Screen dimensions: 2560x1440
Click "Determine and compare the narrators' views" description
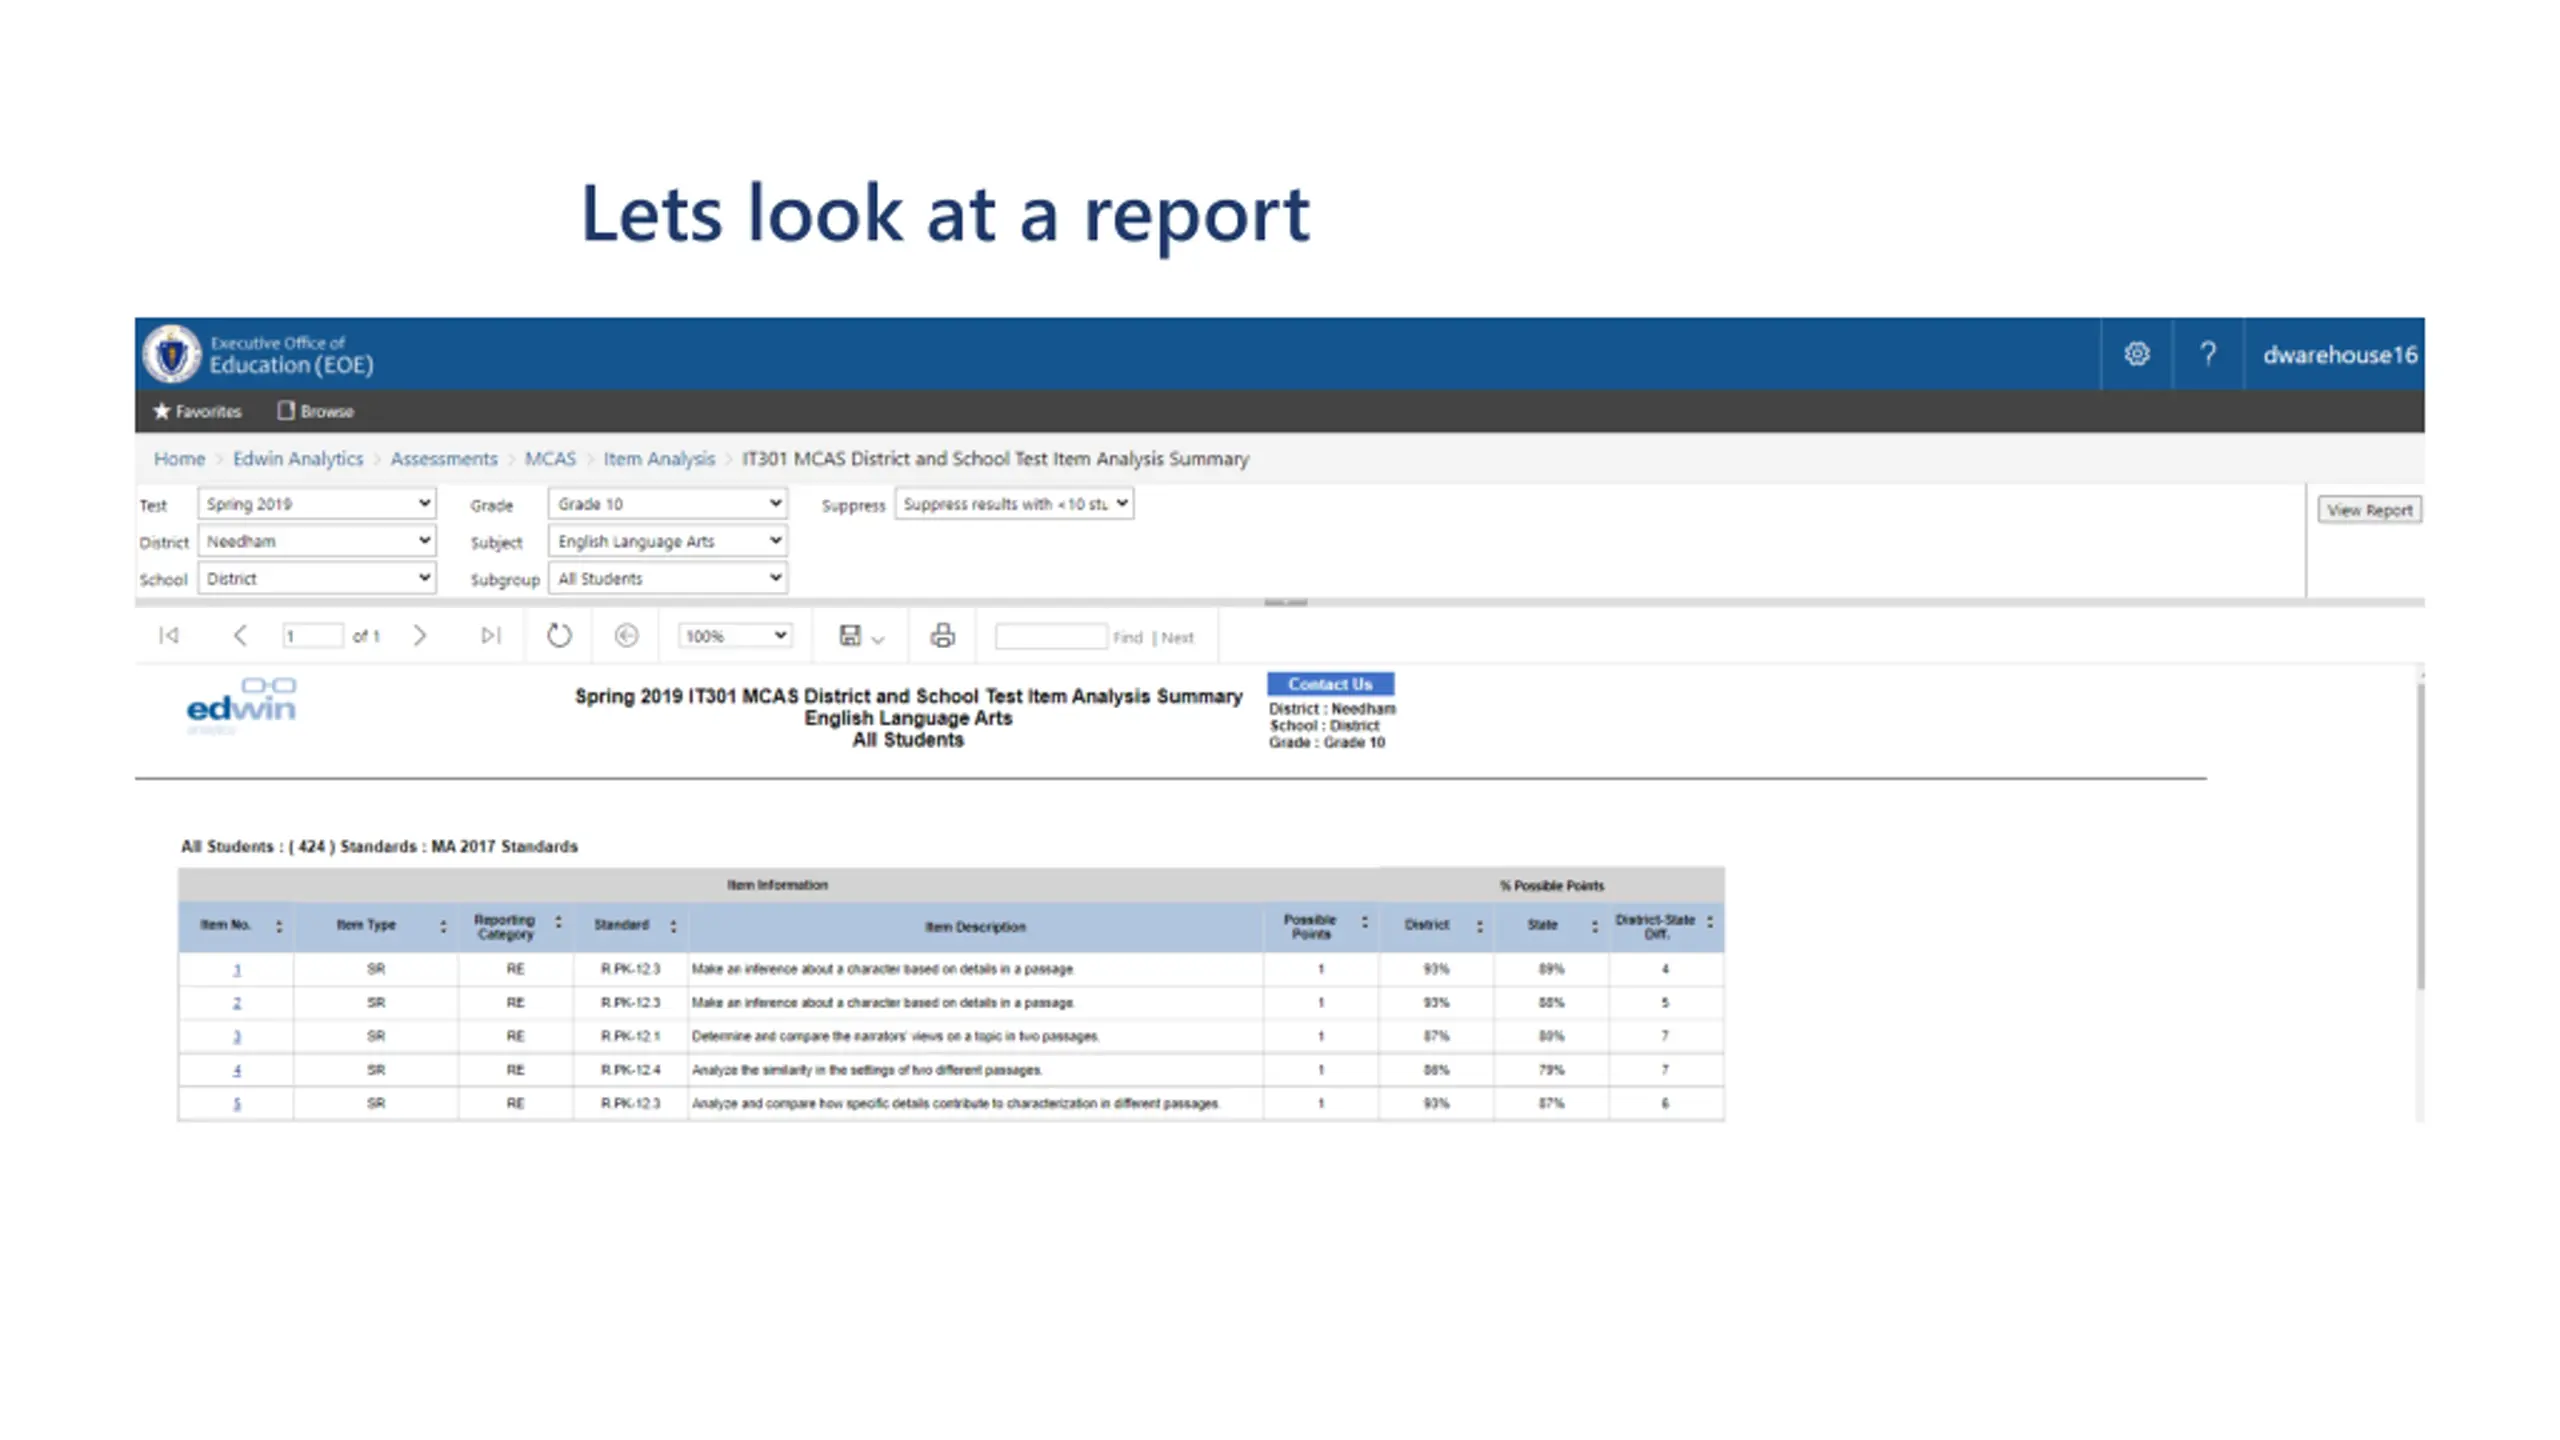click(895, 1036)
